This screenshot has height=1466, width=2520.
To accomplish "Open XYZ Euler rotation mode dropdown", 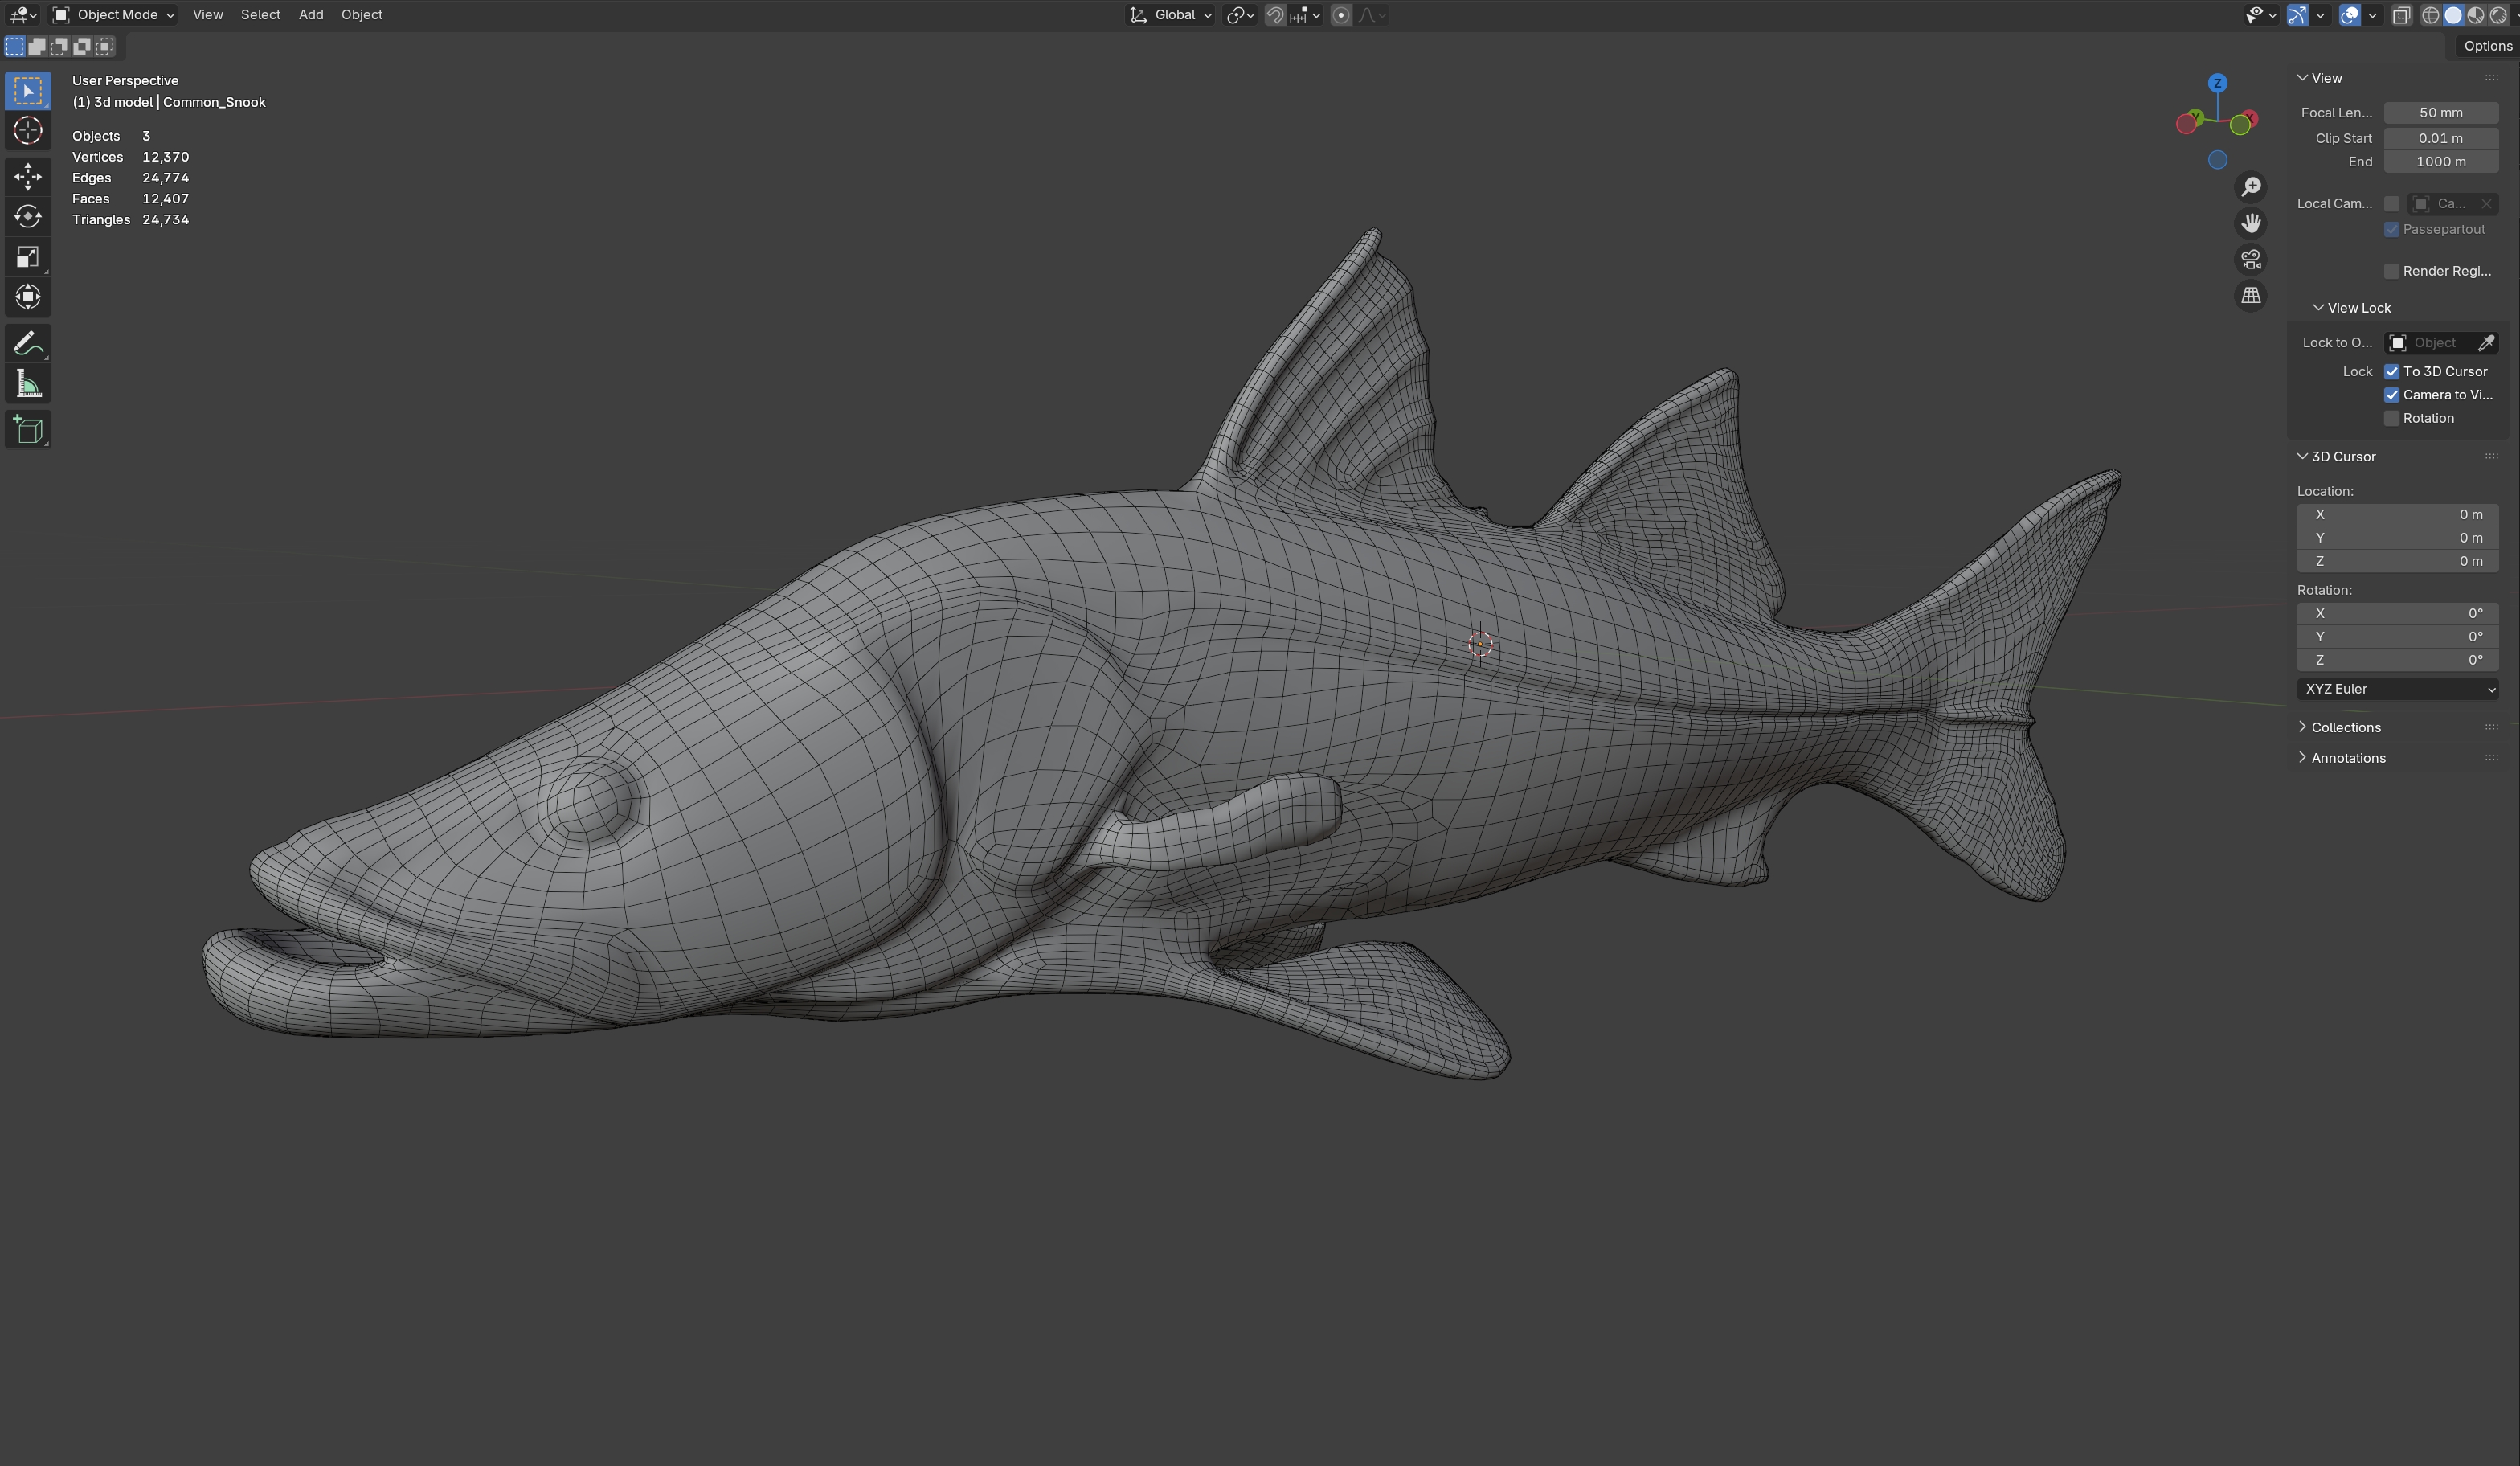I will [x=2397, y=689].
